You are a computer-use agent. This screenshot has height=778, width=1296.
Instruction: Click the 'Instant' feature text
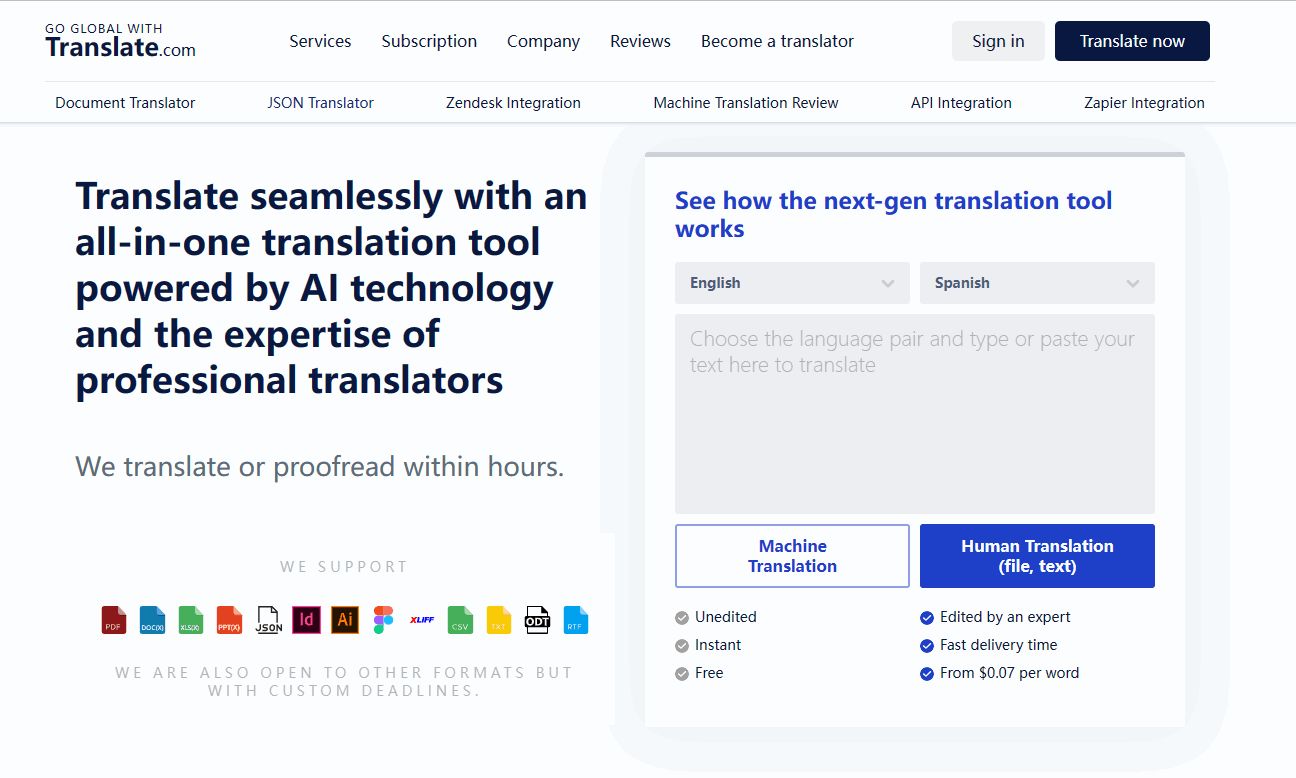click(718, 645)
